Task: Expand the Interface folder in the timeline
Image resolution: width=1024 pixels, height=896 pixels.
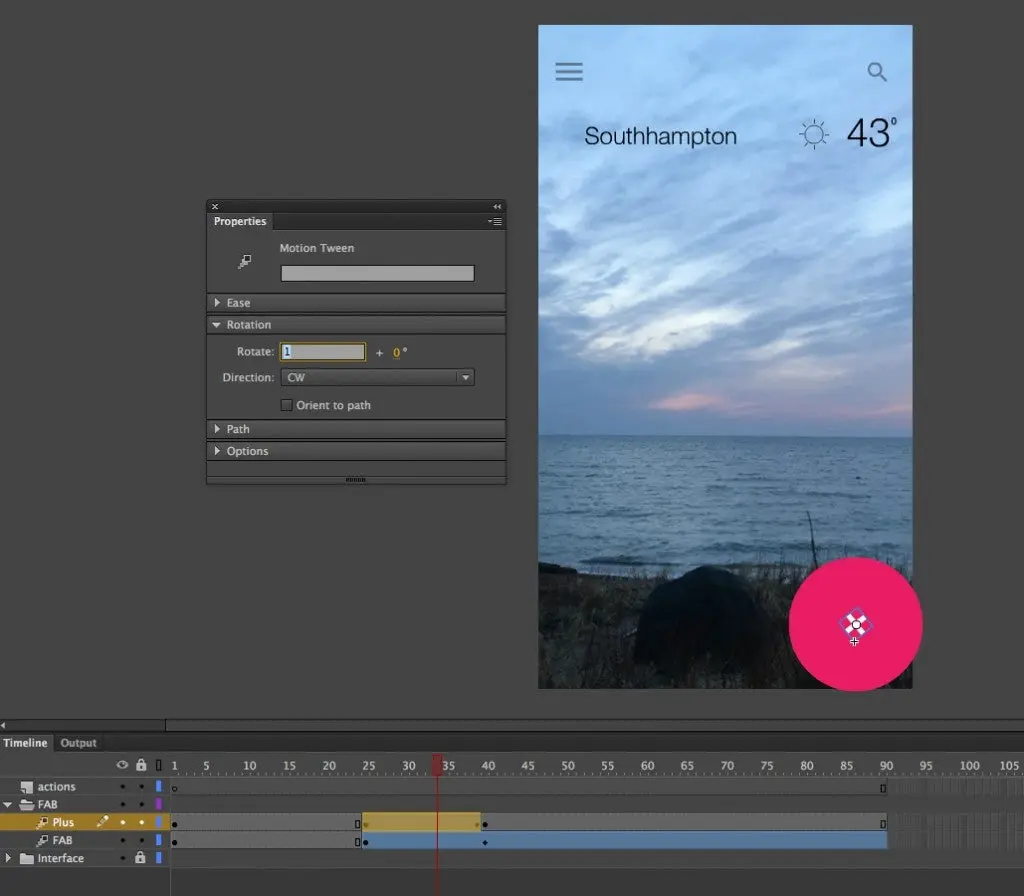Action: coord(6,856)
